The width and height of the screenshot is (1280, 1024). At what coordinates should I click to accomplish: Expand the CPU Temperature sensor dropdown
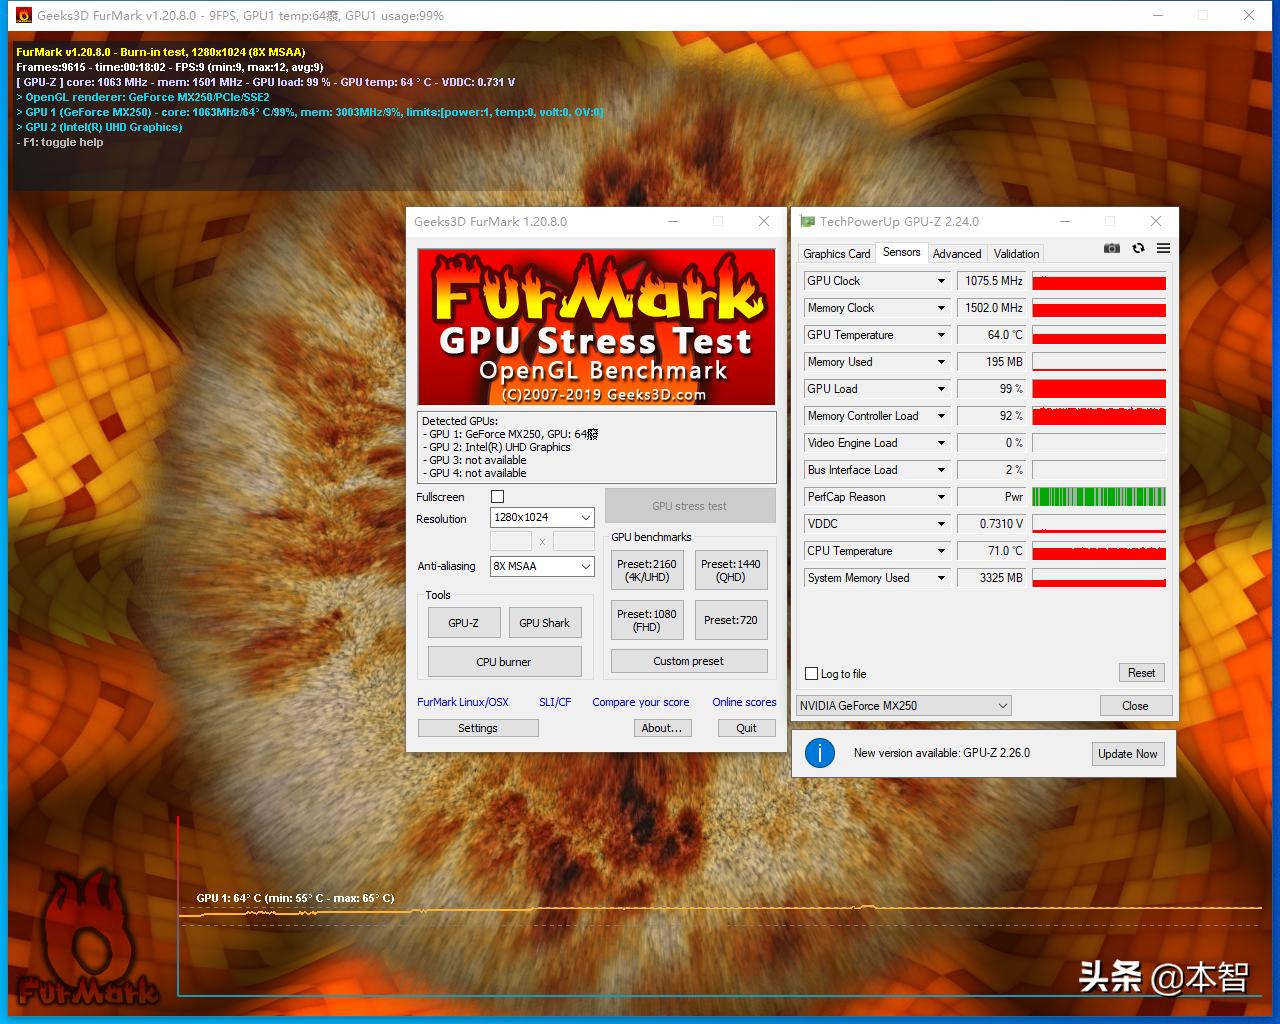[941, 551]
